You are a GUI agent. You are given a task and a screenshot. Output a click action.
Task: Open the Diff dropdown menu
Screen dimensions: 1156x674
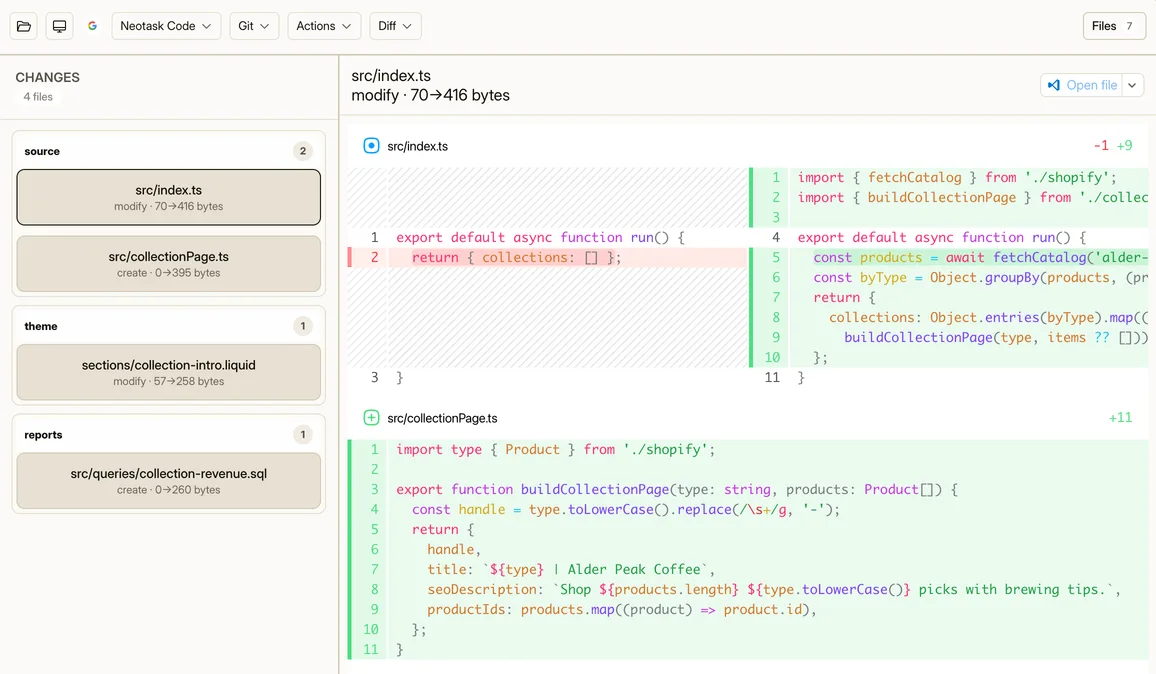tap(395, 26)
